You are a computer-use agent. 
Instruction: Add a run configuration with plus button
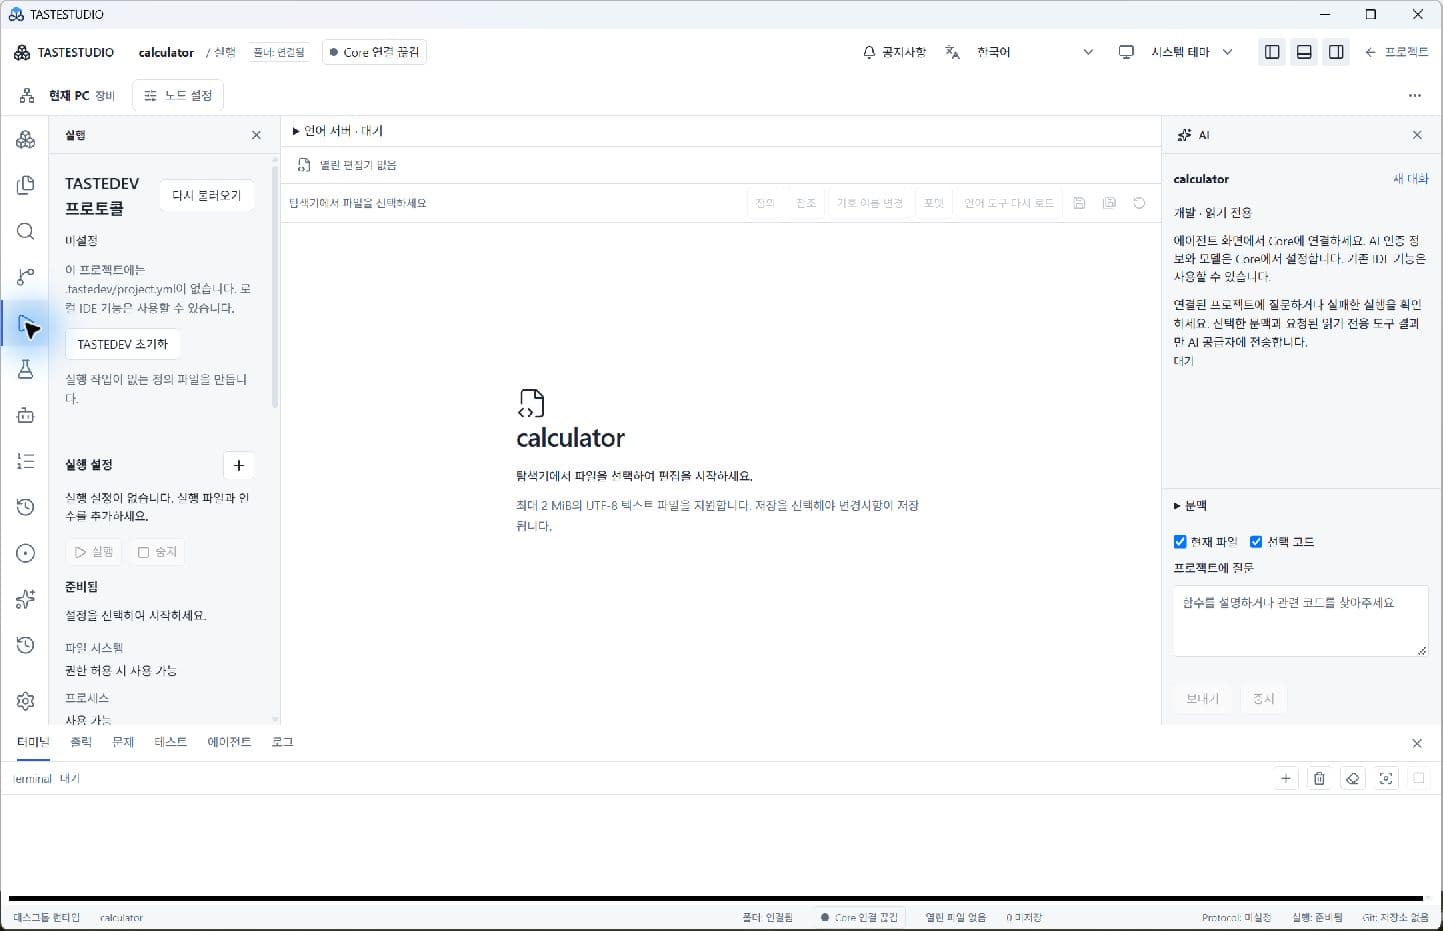coord(238,465)
